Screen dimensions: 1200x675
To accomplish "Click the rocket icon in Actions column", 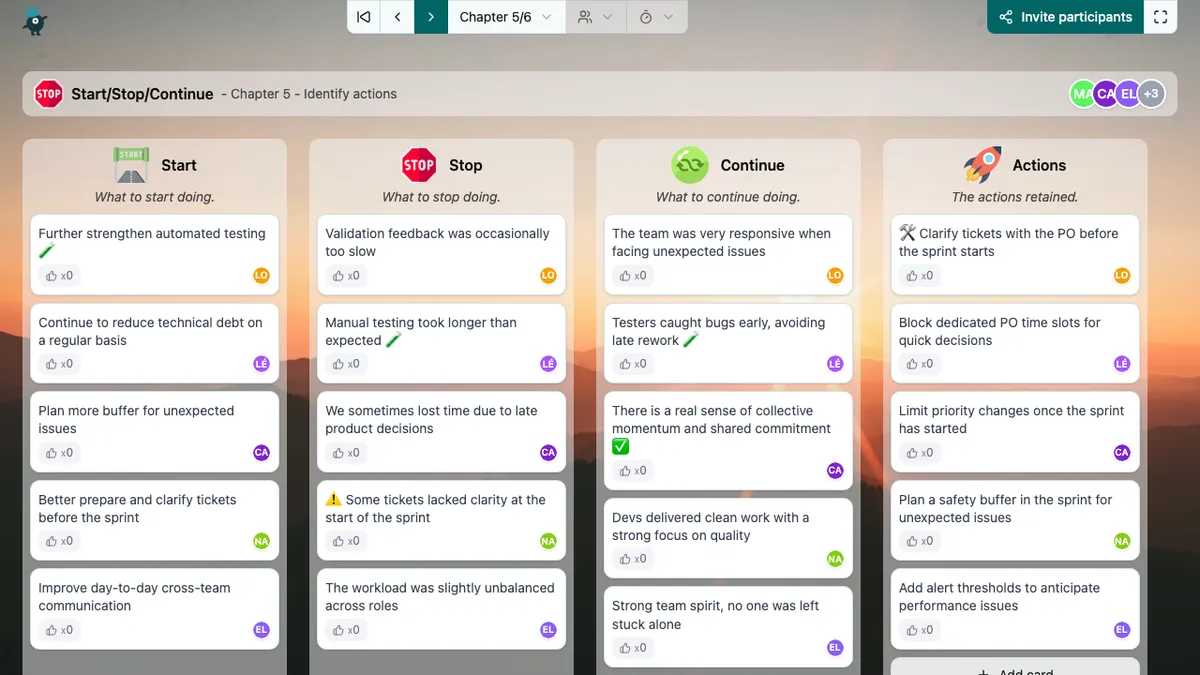I will coord(982,165).
